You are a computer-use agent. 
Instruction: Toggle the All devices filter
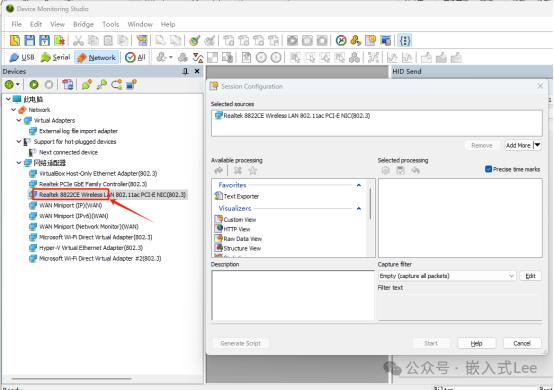pos(135,57)
